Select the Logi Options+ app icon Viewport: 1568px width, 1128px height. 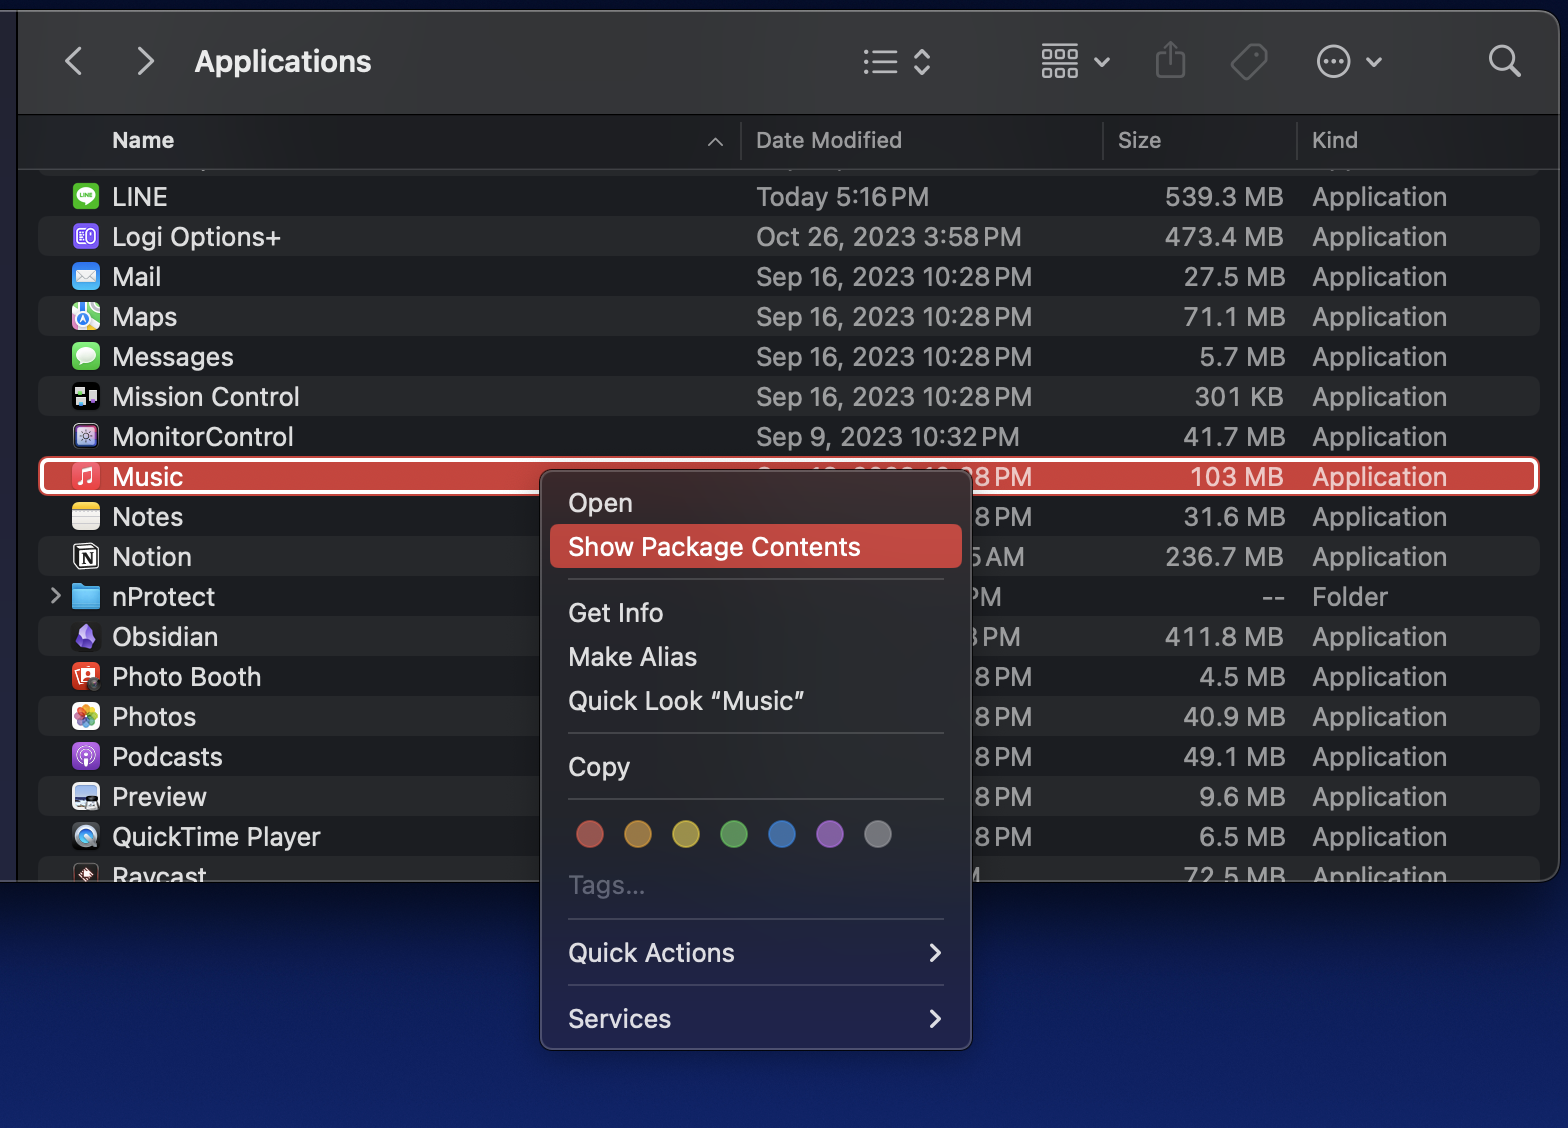coord(86,236)
